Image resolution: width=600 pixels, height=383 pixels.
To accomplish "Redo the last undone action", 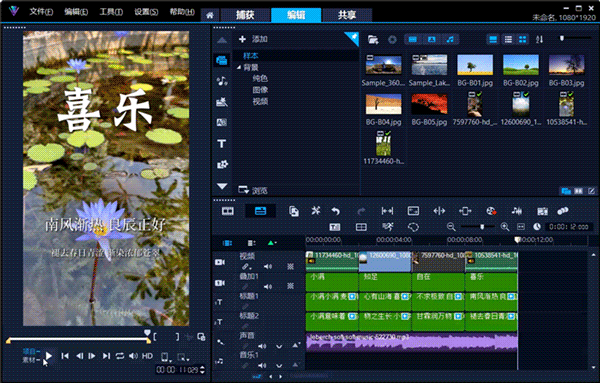I will pos(361,211).
